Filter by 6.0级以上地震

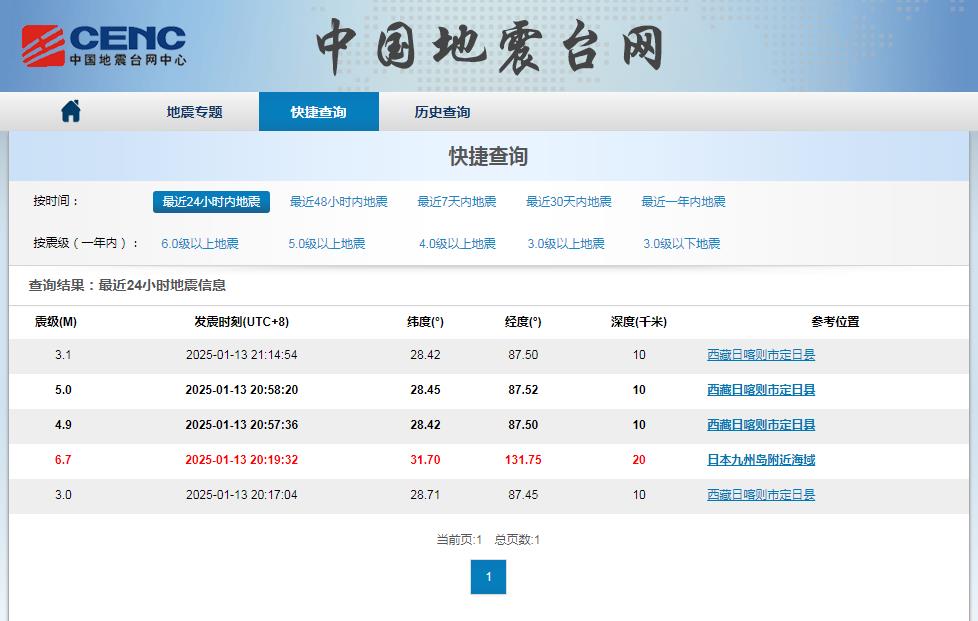click(x=200, y=244)
